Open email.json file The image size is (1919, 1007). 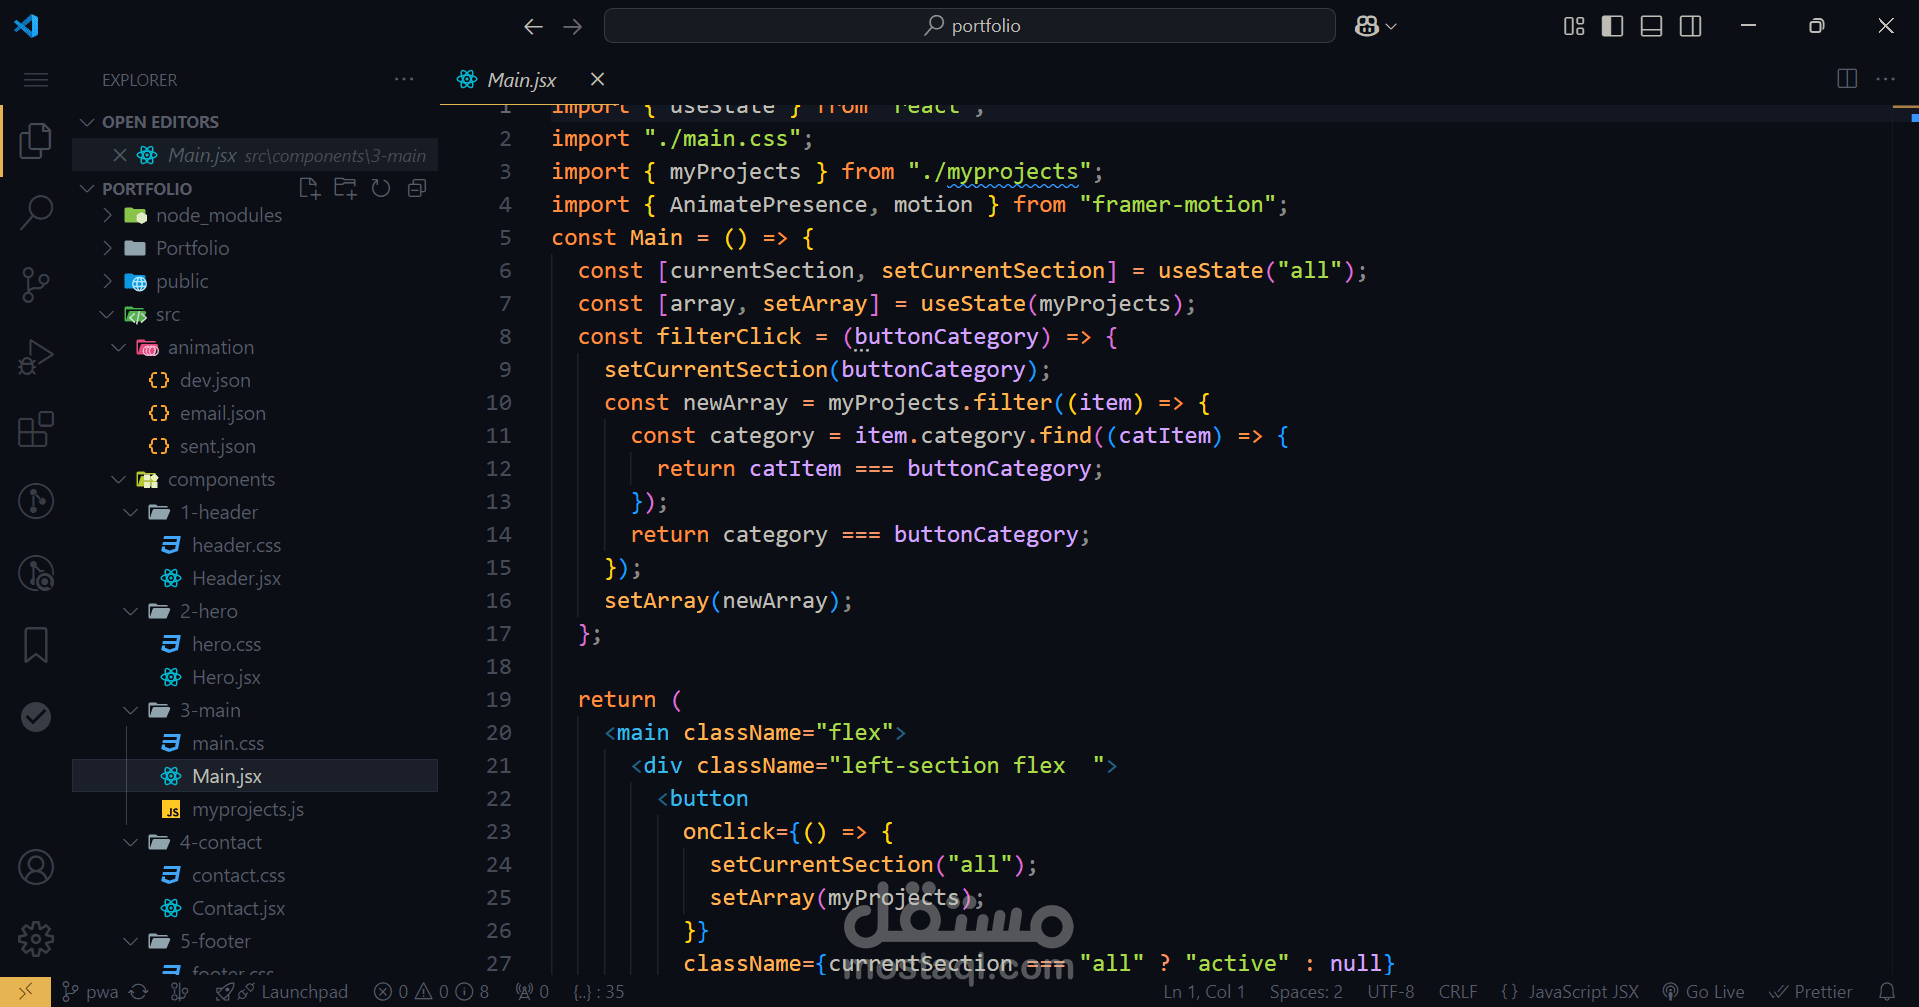coord(222,413)
